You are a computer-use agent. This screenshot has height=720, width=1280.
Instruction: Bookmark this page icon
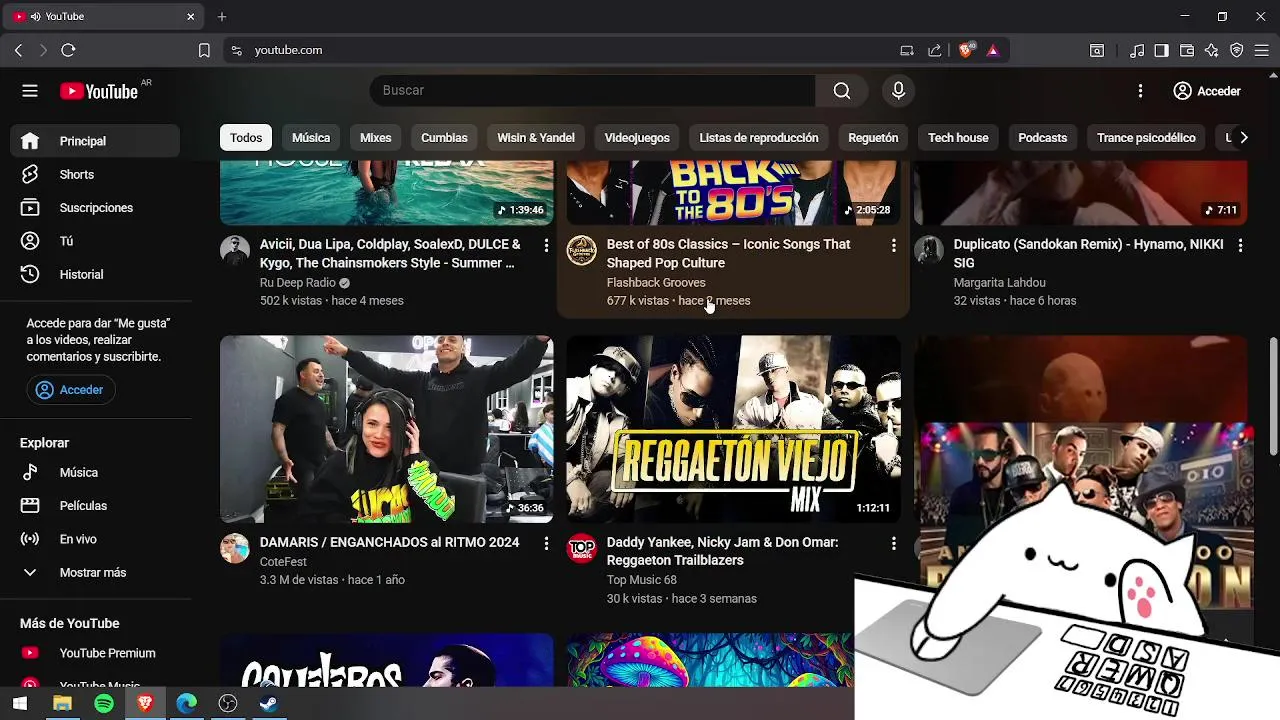coord(204,50)
